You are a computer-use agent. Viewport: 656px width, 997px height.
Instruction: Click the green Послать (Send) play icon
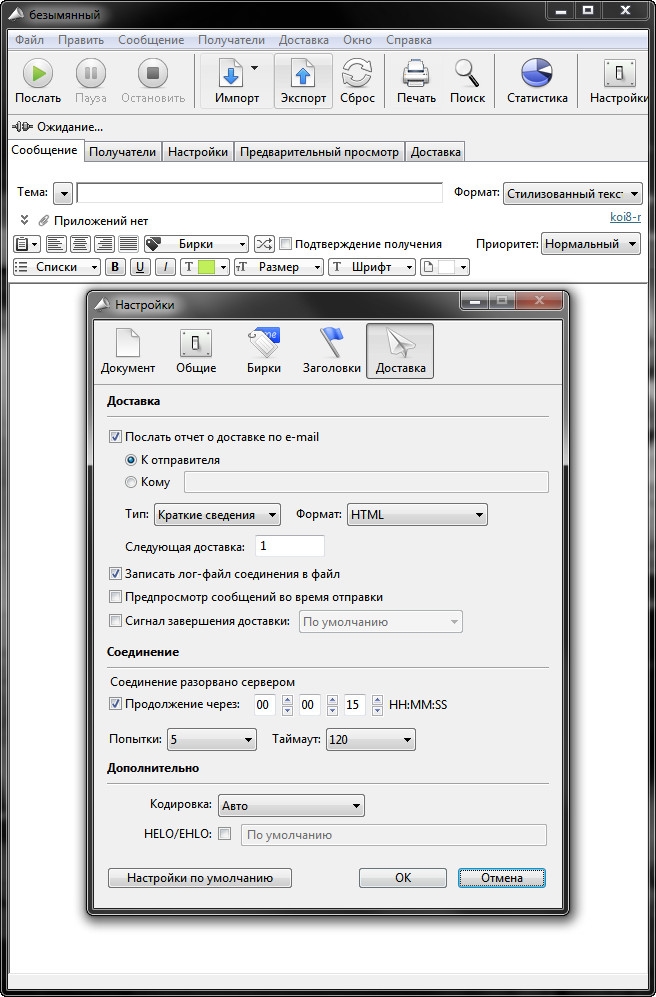click(38, 74)
